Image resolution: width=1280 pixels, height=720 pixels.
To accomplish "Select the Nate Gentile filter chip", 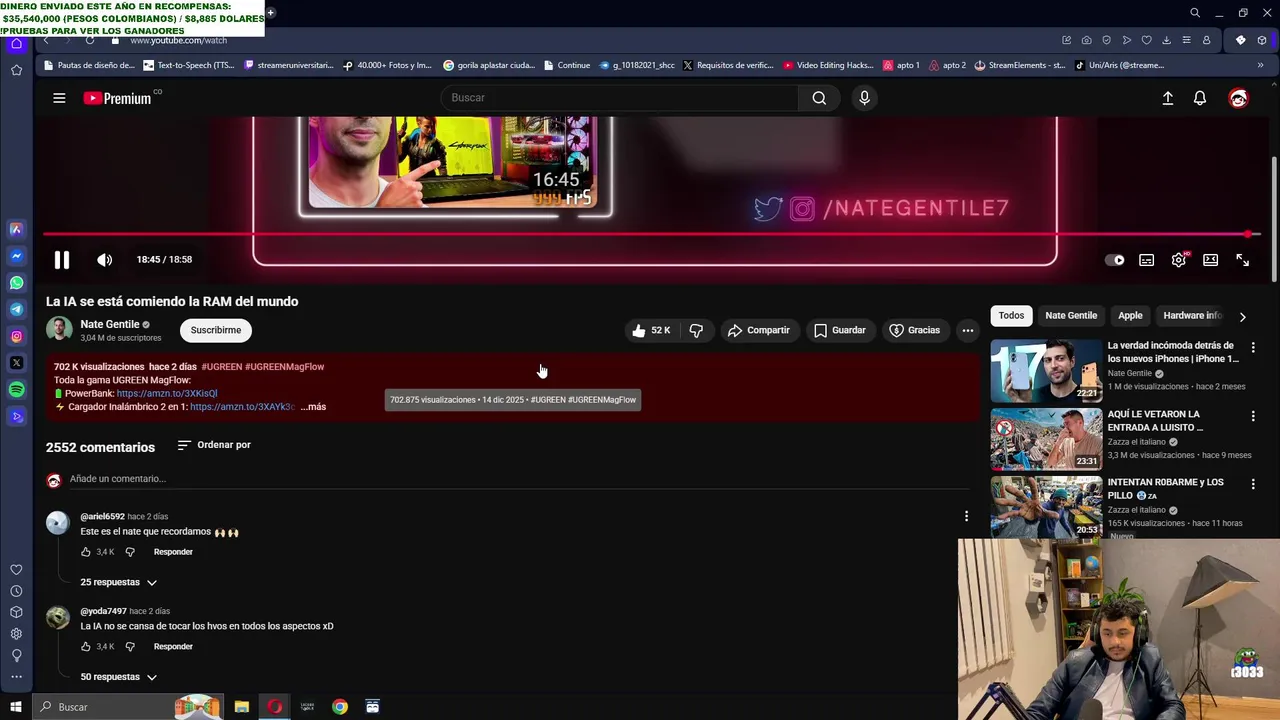I will 1071,316.
